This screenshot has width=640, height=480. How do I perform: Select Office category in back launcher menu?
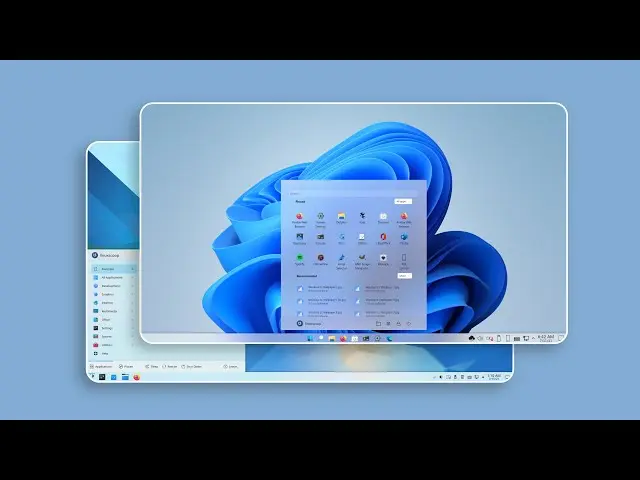[x=113, y=320]
